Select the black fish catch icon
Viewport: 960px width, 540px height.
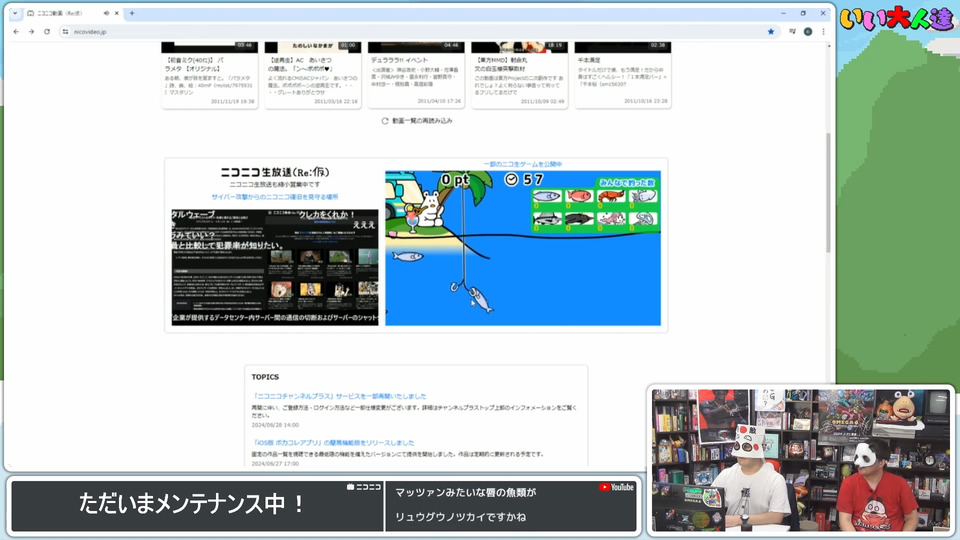[579, 218]
